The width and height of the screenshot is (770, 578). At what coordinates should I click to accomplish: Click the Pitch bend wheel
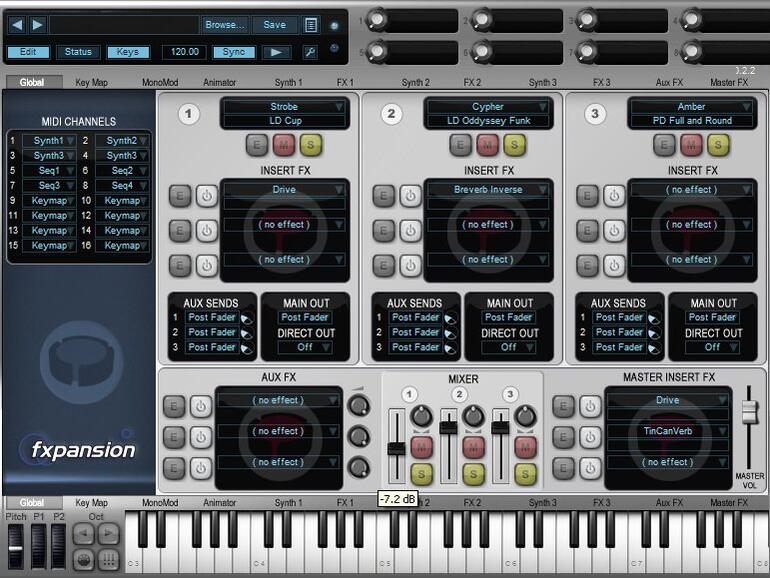16,546
